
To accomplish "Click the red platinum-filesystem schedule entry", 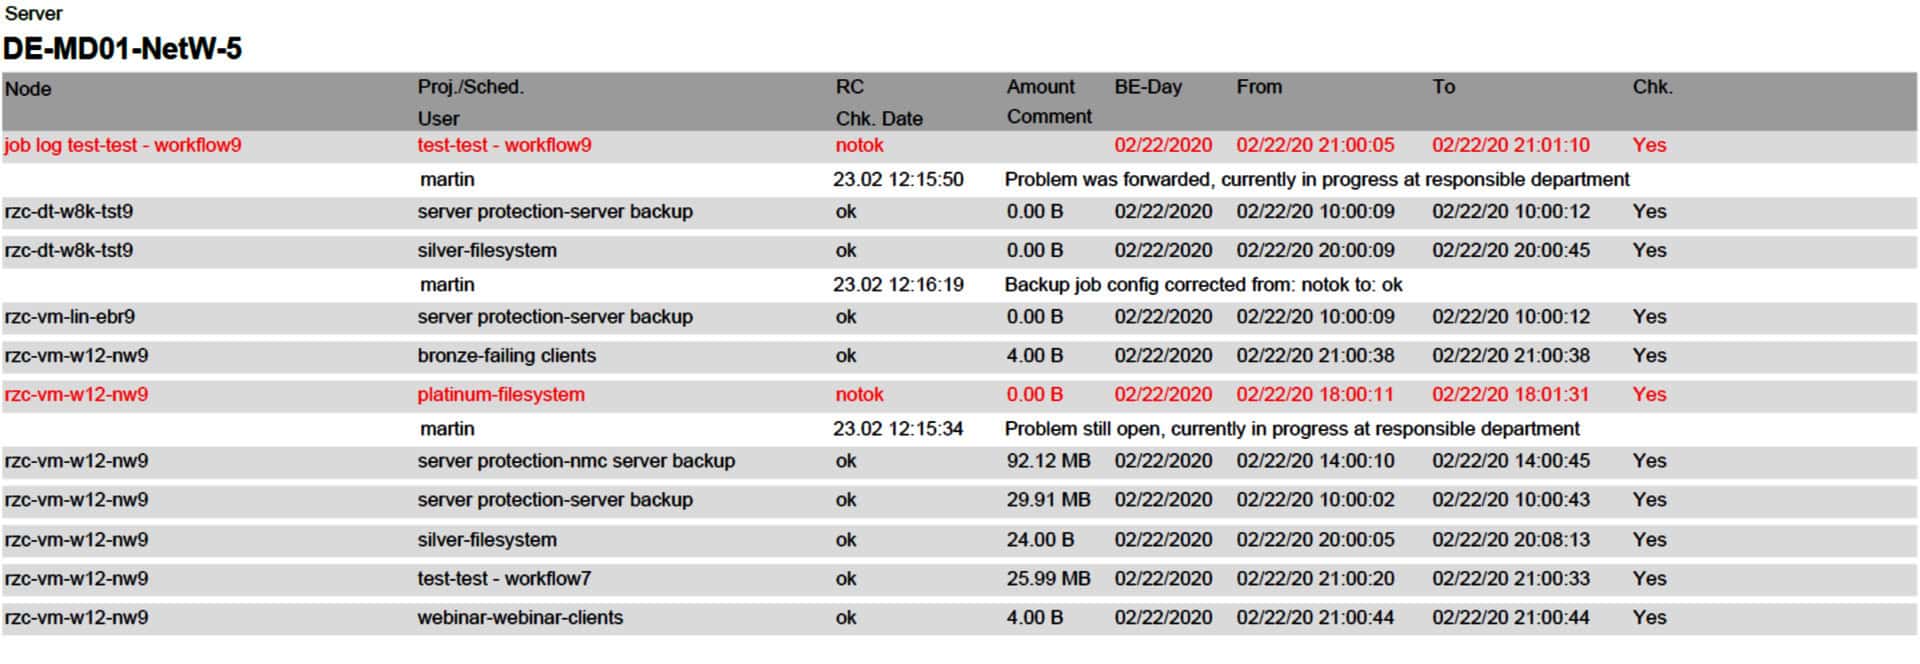I will 501,394.
